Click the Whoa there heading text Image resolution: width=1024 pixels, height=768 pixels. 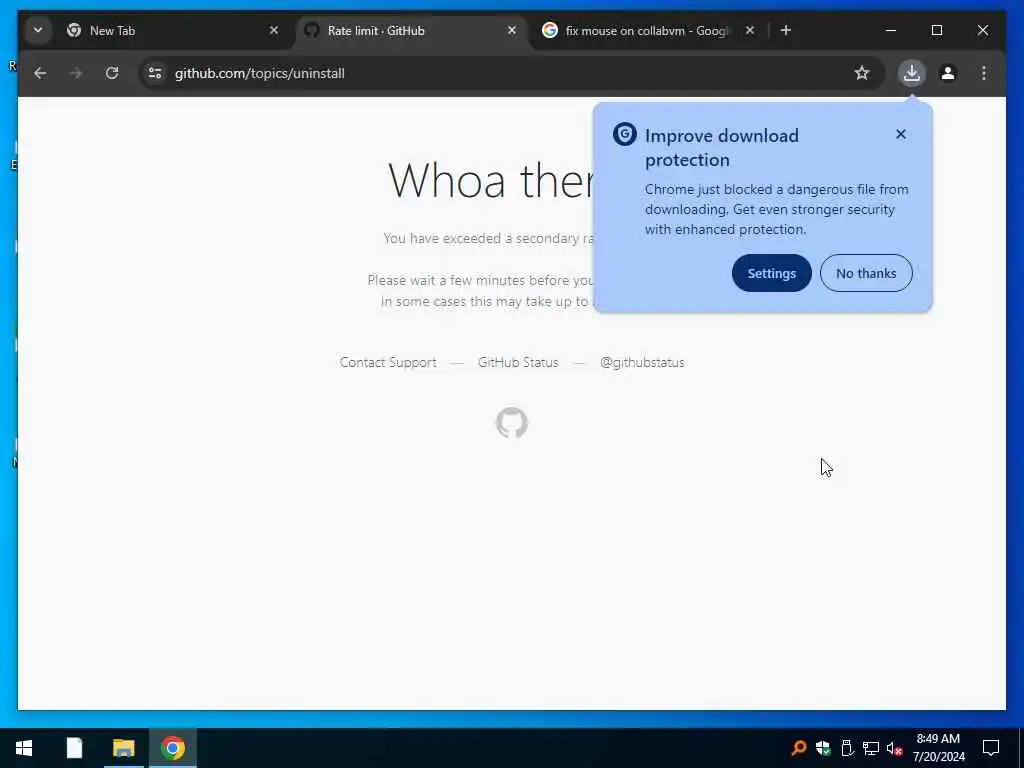coord(491,180)
